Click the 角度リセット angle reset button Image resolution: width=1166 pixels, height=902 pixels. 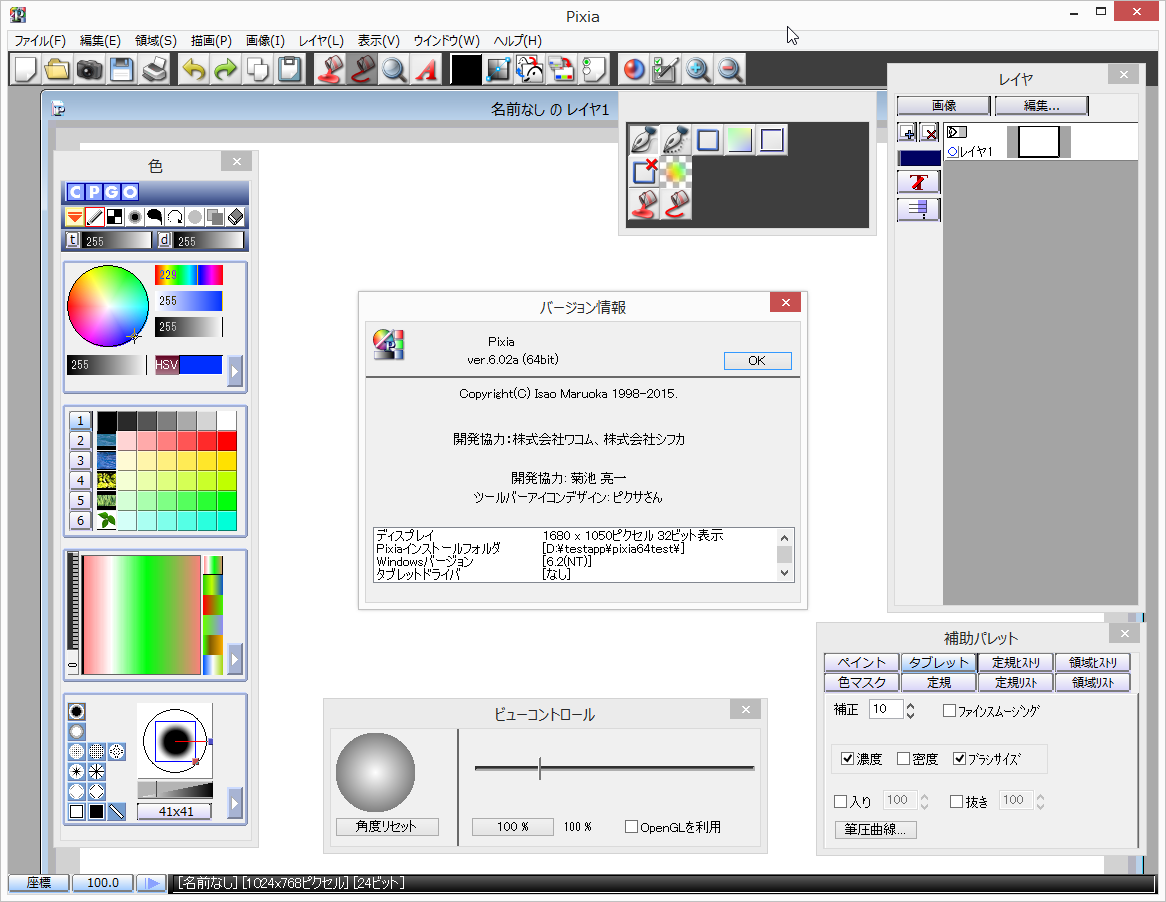[386, 826]
